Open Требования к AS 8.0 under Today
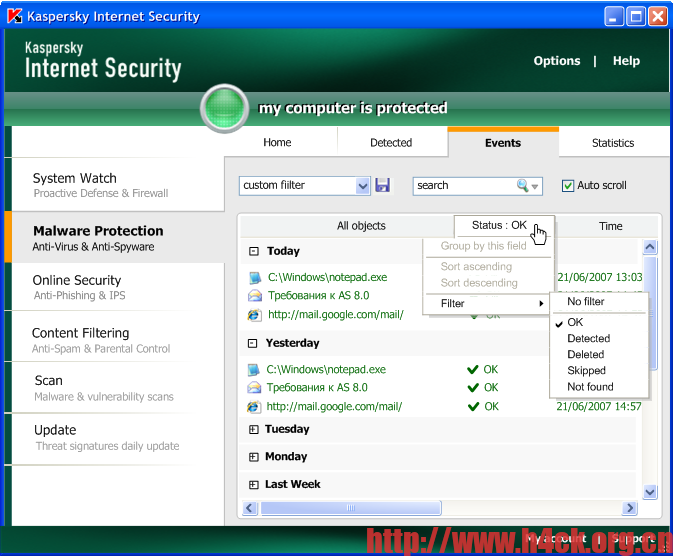673x556 pixels. [x=318, y=295]
